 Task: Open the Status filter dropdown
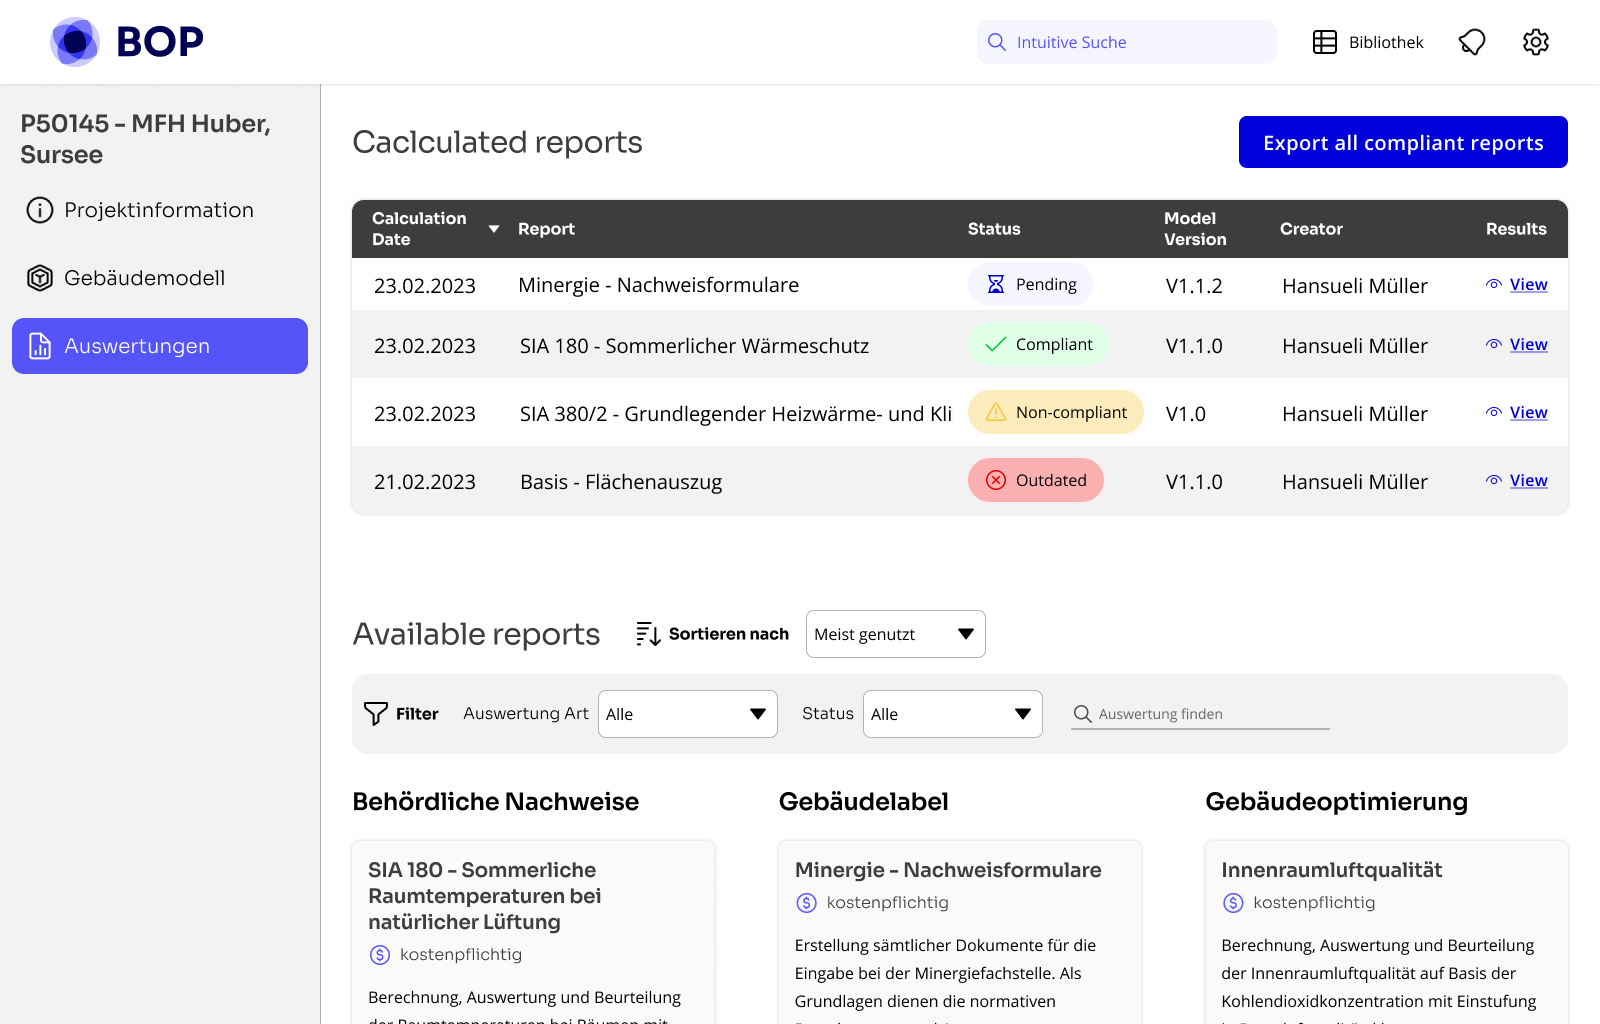953,714
